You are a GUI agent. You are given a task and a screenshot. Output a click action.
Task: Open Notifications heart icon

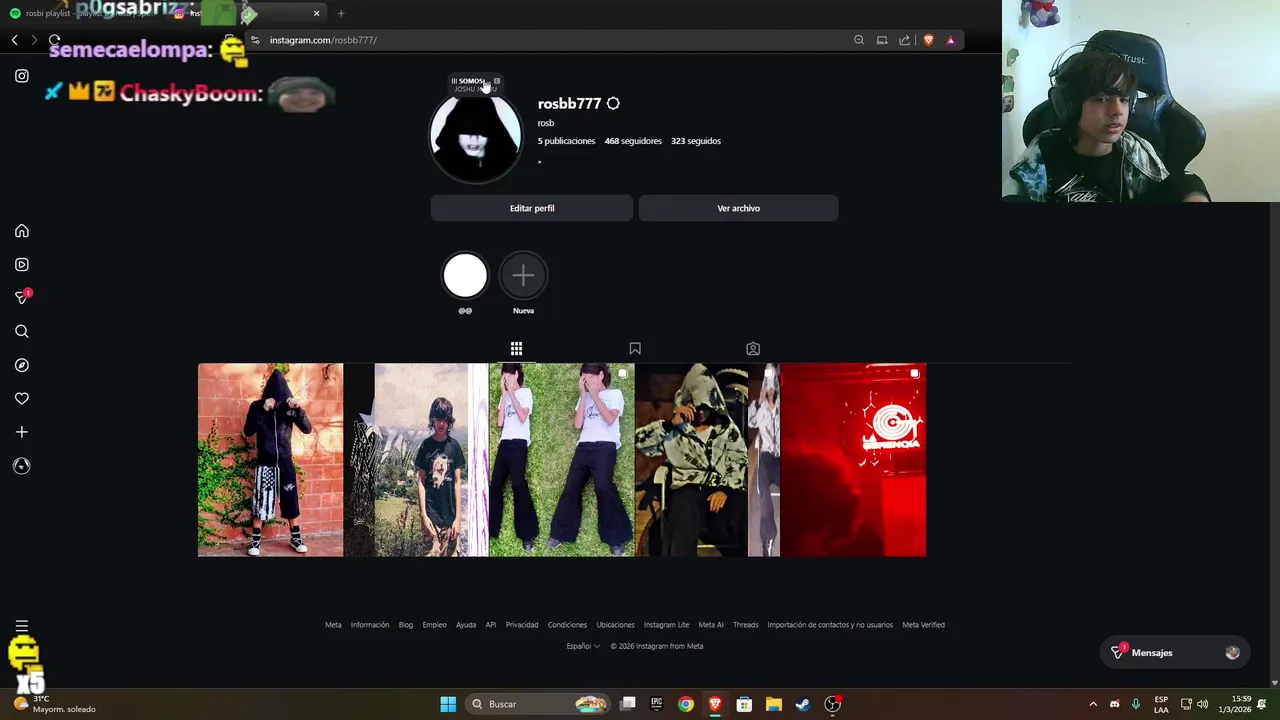tap(22, 398)
